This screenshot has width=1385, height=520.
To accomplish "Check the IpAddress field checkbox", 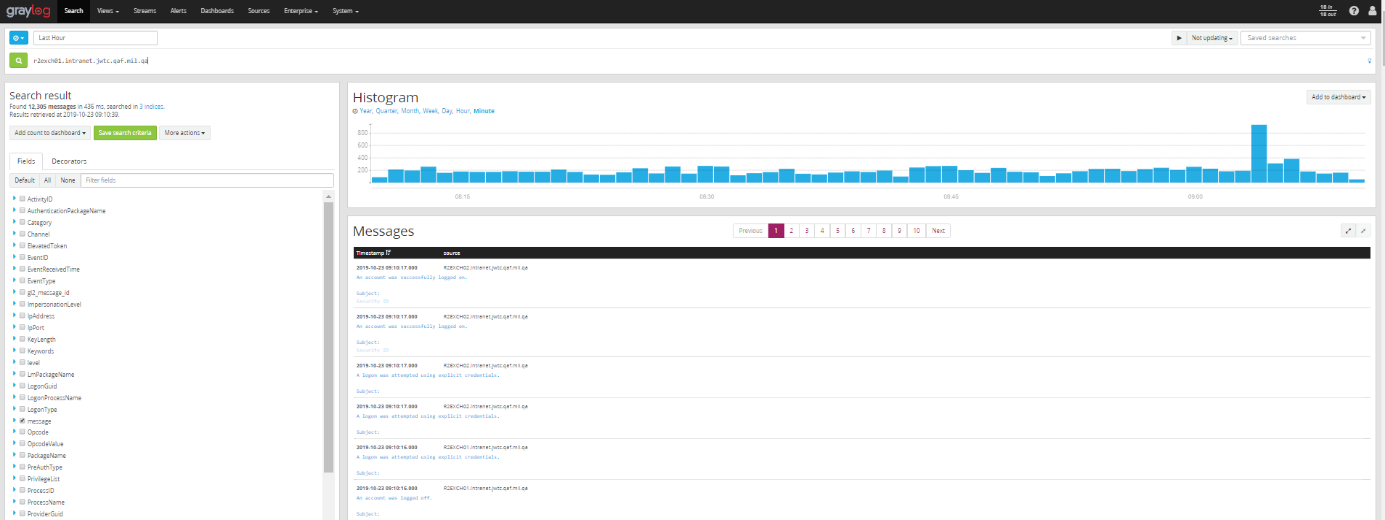I will [x=22, y=316].
